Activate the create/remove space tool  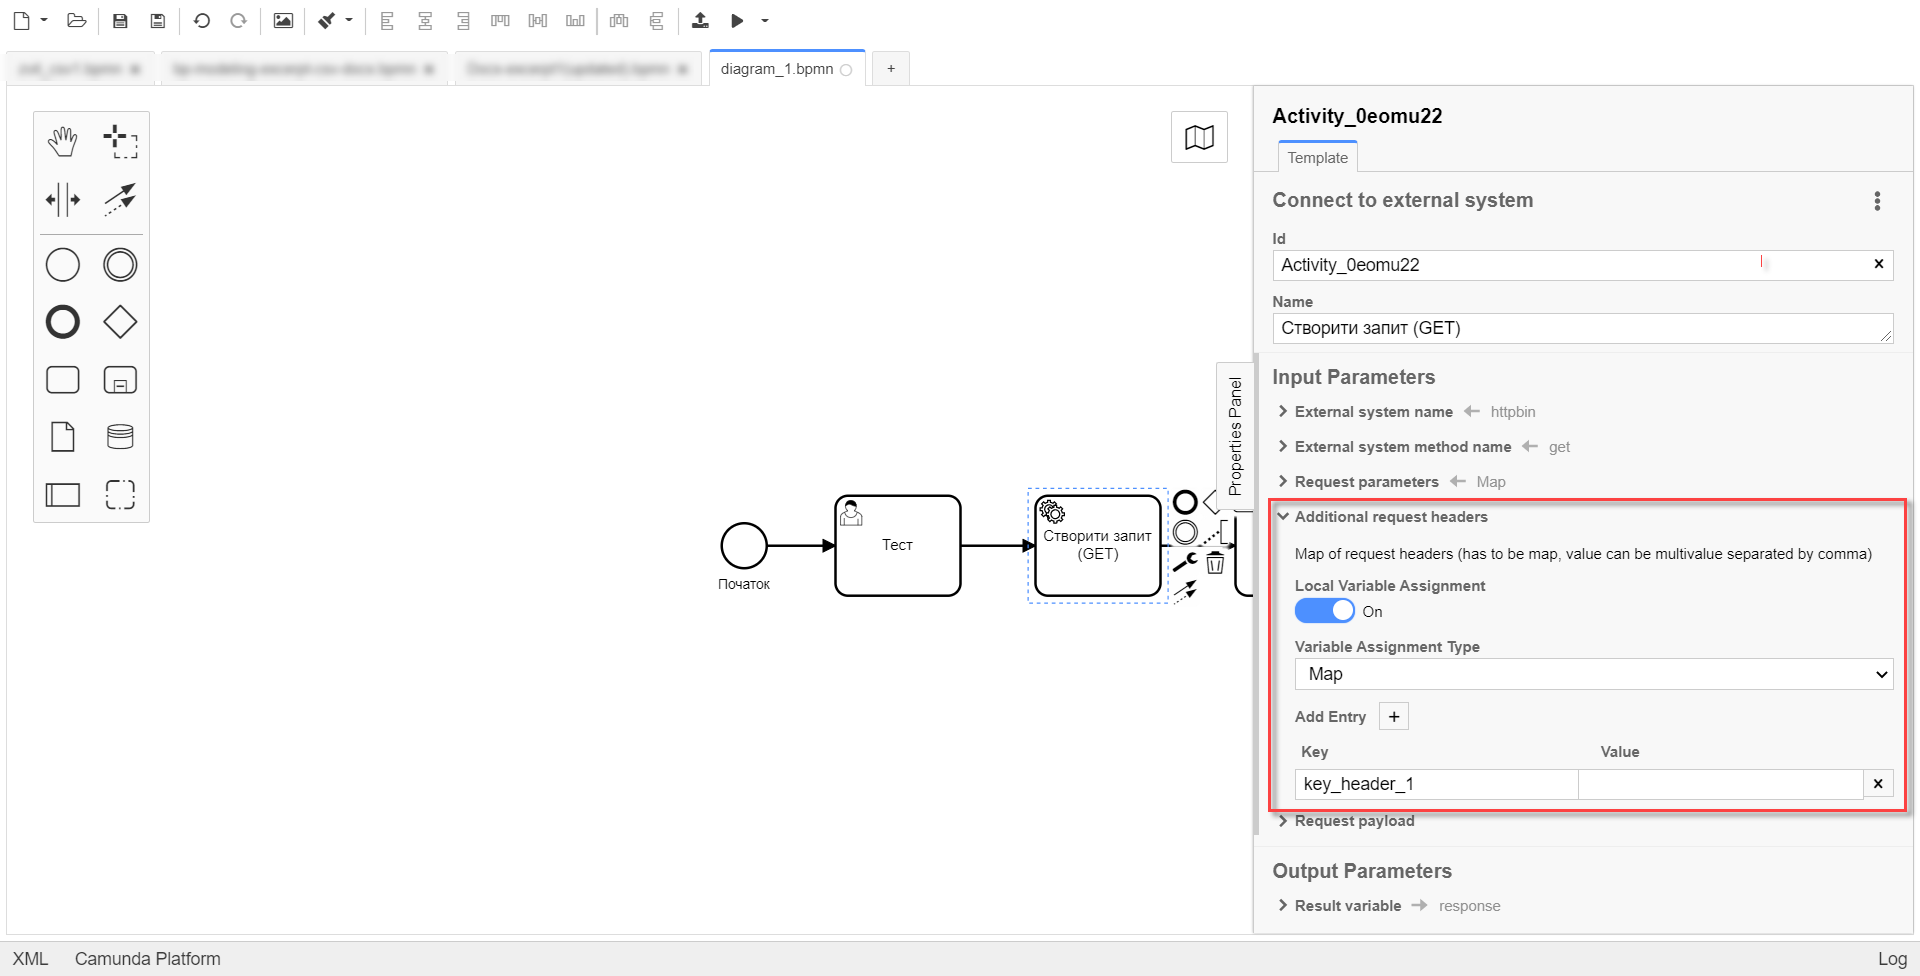(63, 199)
